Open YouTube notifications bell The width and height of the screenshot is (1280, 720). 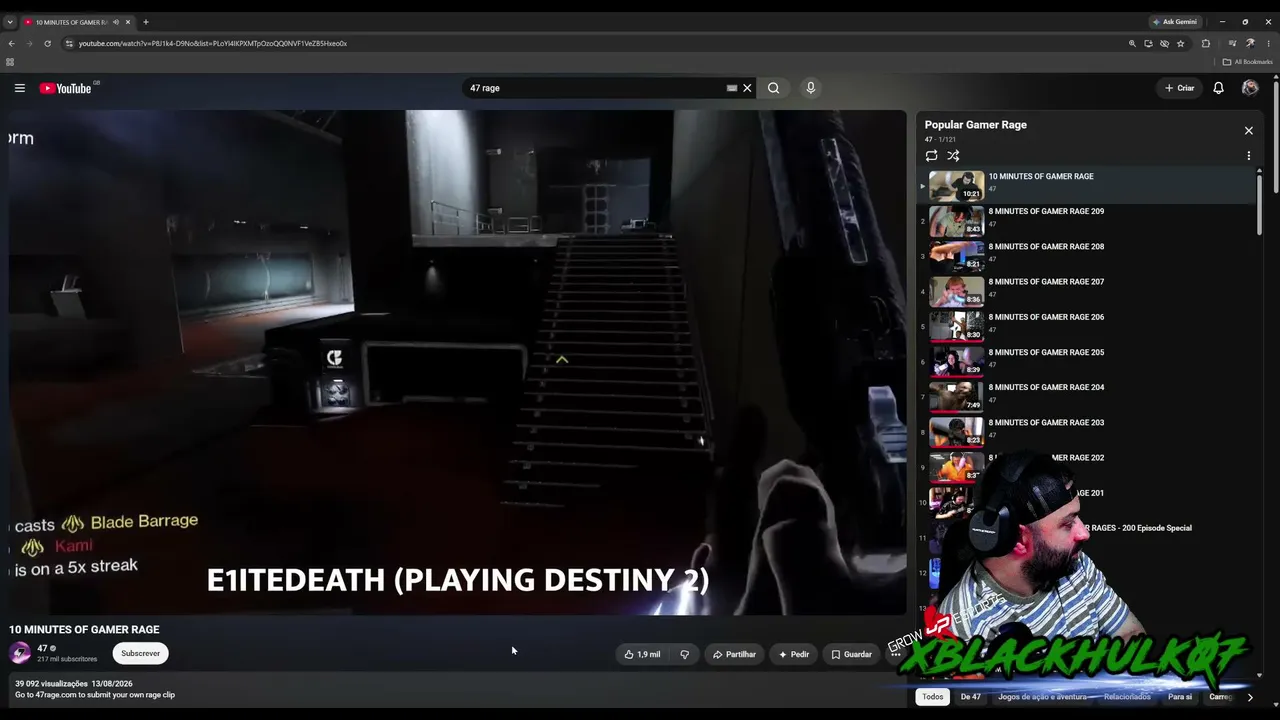point(1218,88)
